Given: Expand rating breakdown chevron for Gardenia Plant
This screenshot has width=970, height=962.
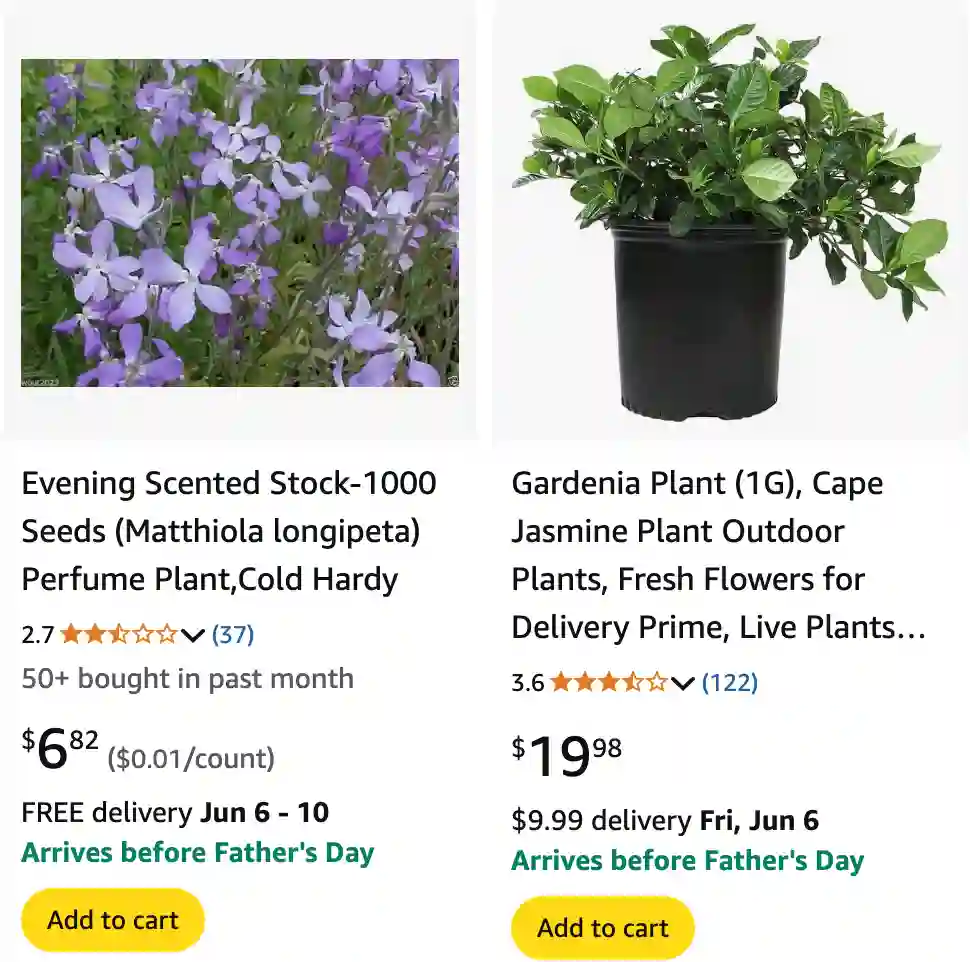Looking at the screenshot, I should pyautogui.click(x=683, y=684).
